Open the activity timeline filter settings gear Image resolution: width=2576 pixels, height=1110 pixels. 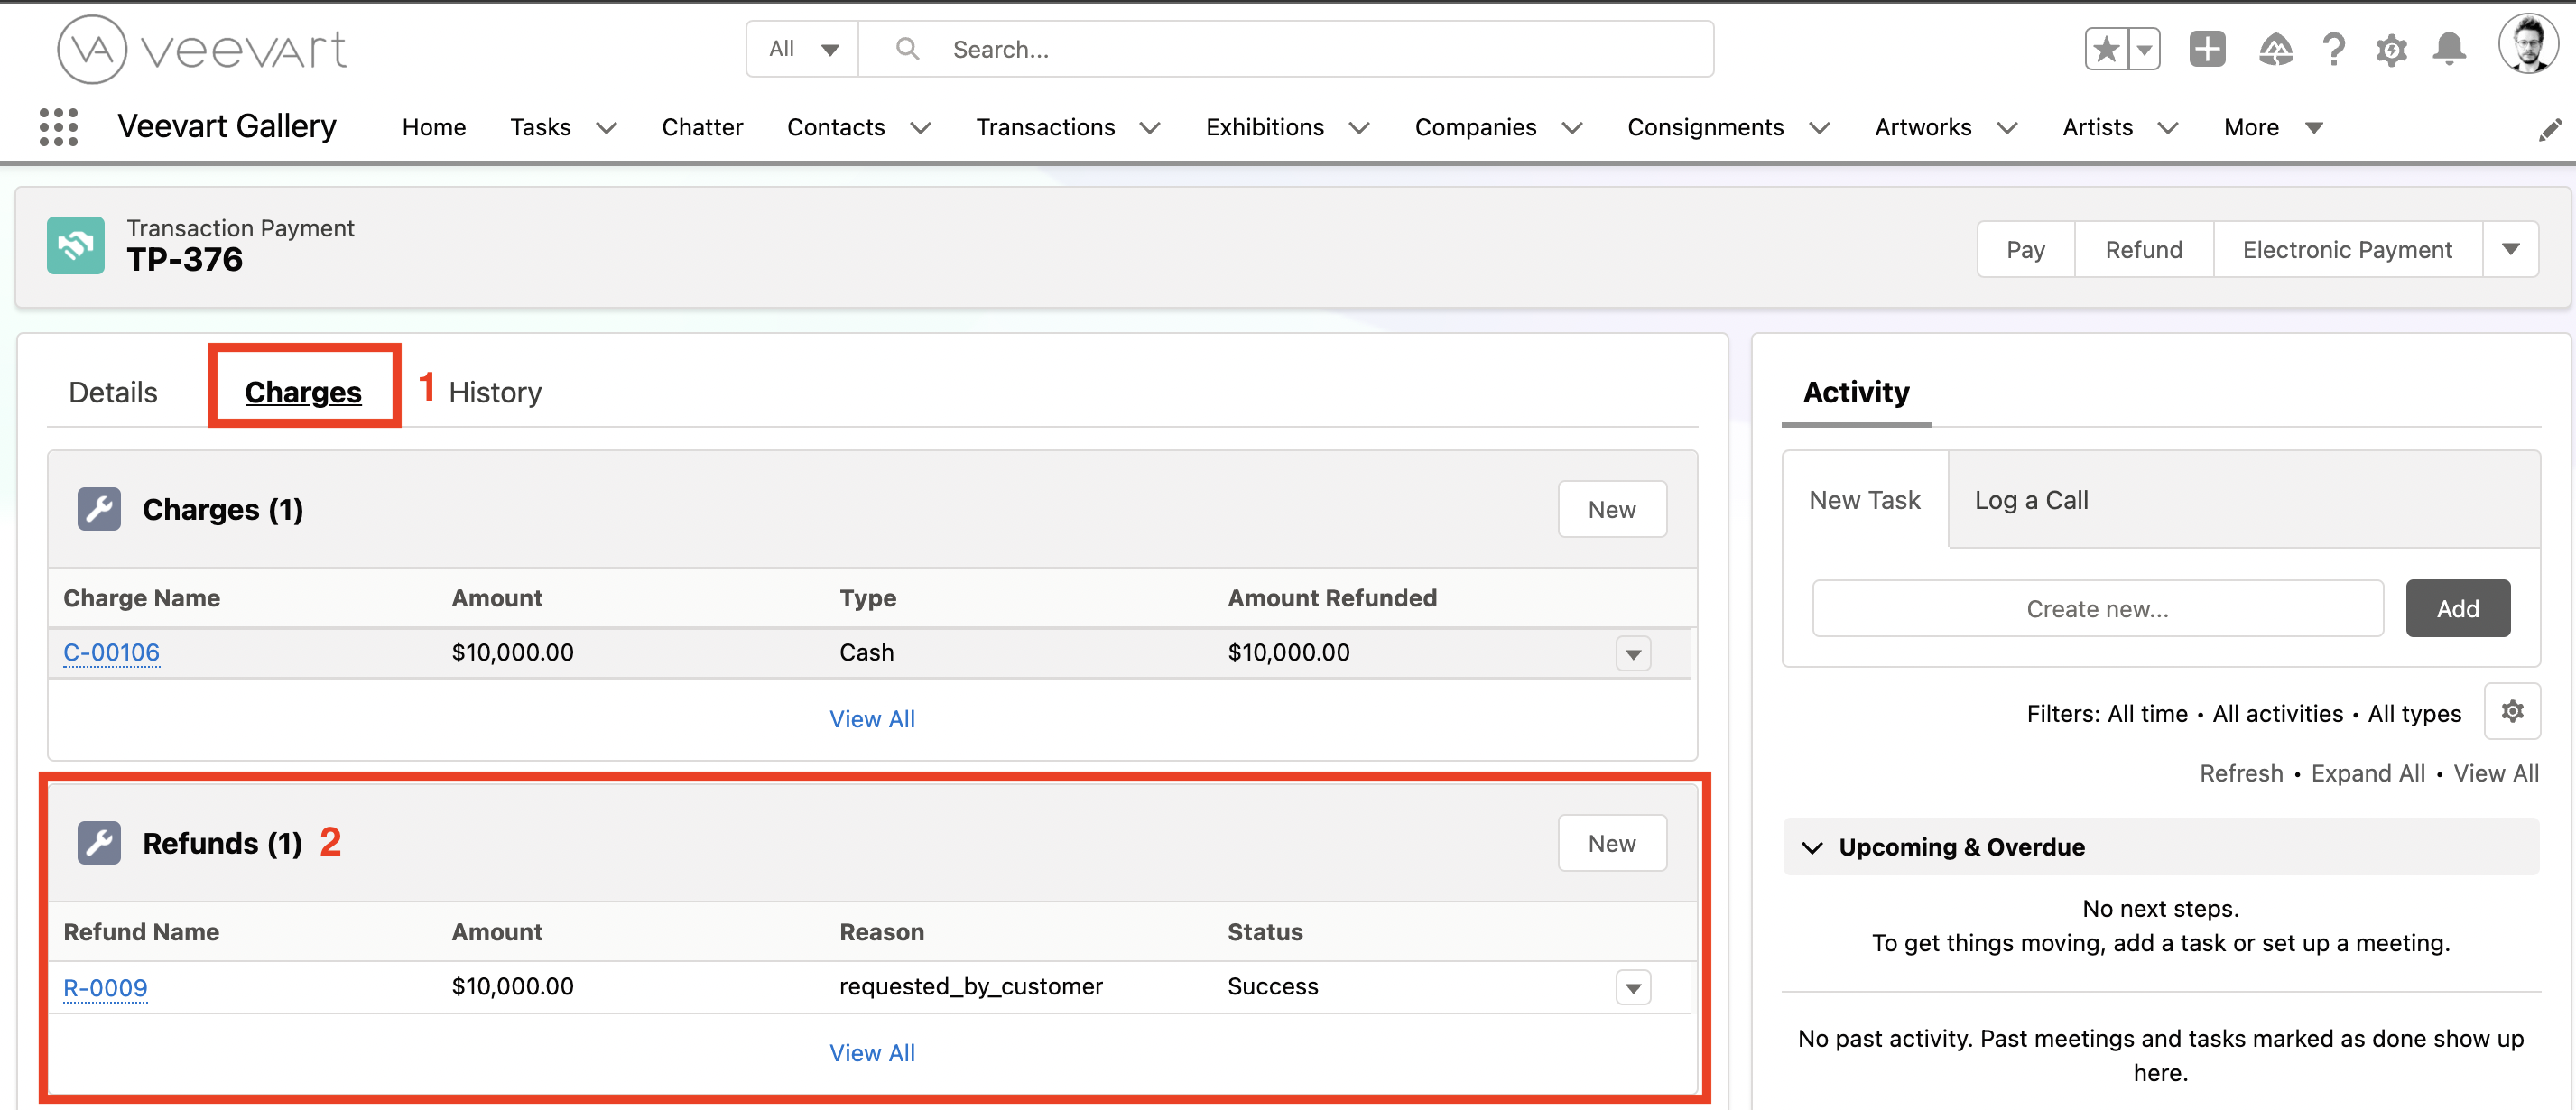click(2512, 712)
